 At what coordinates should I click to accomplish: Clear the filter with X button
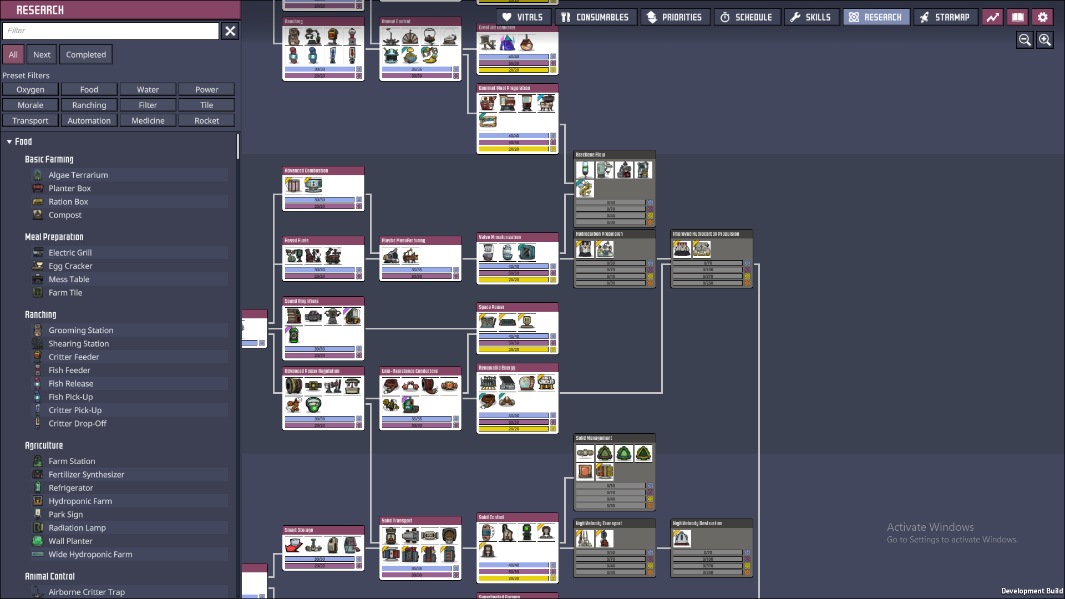coord(230,31)
